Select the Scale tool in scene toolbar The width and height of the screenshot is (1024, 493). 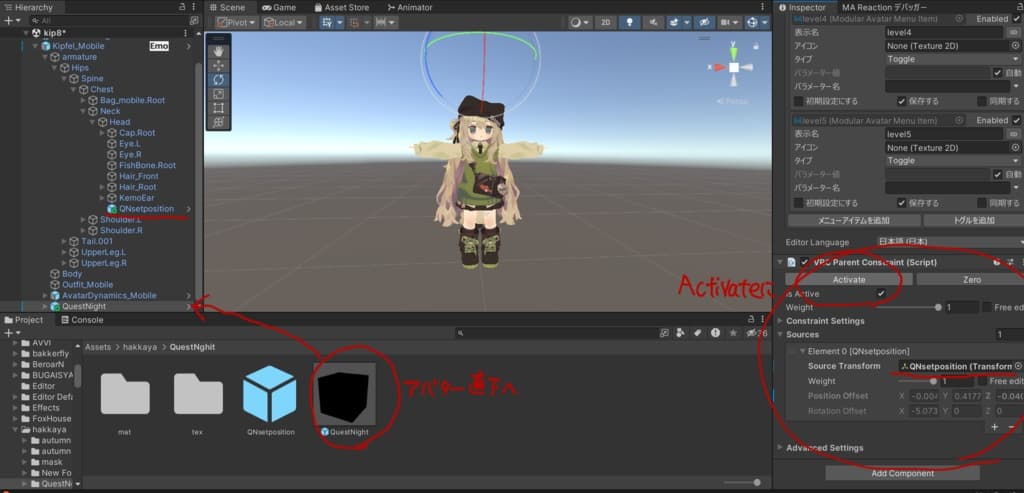(218, 93)
